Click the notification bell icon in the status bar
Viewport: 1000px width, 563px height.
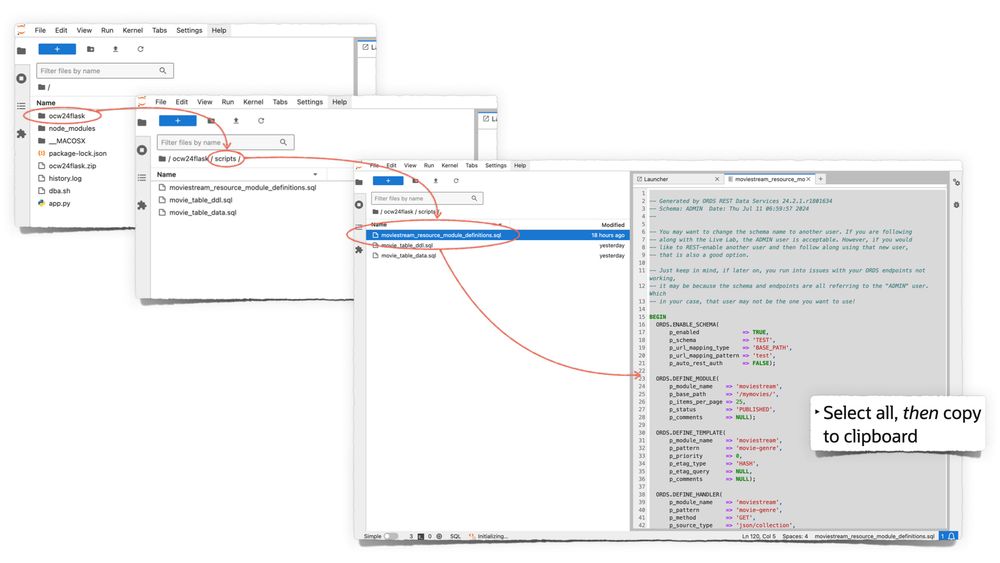click(953, 537)
